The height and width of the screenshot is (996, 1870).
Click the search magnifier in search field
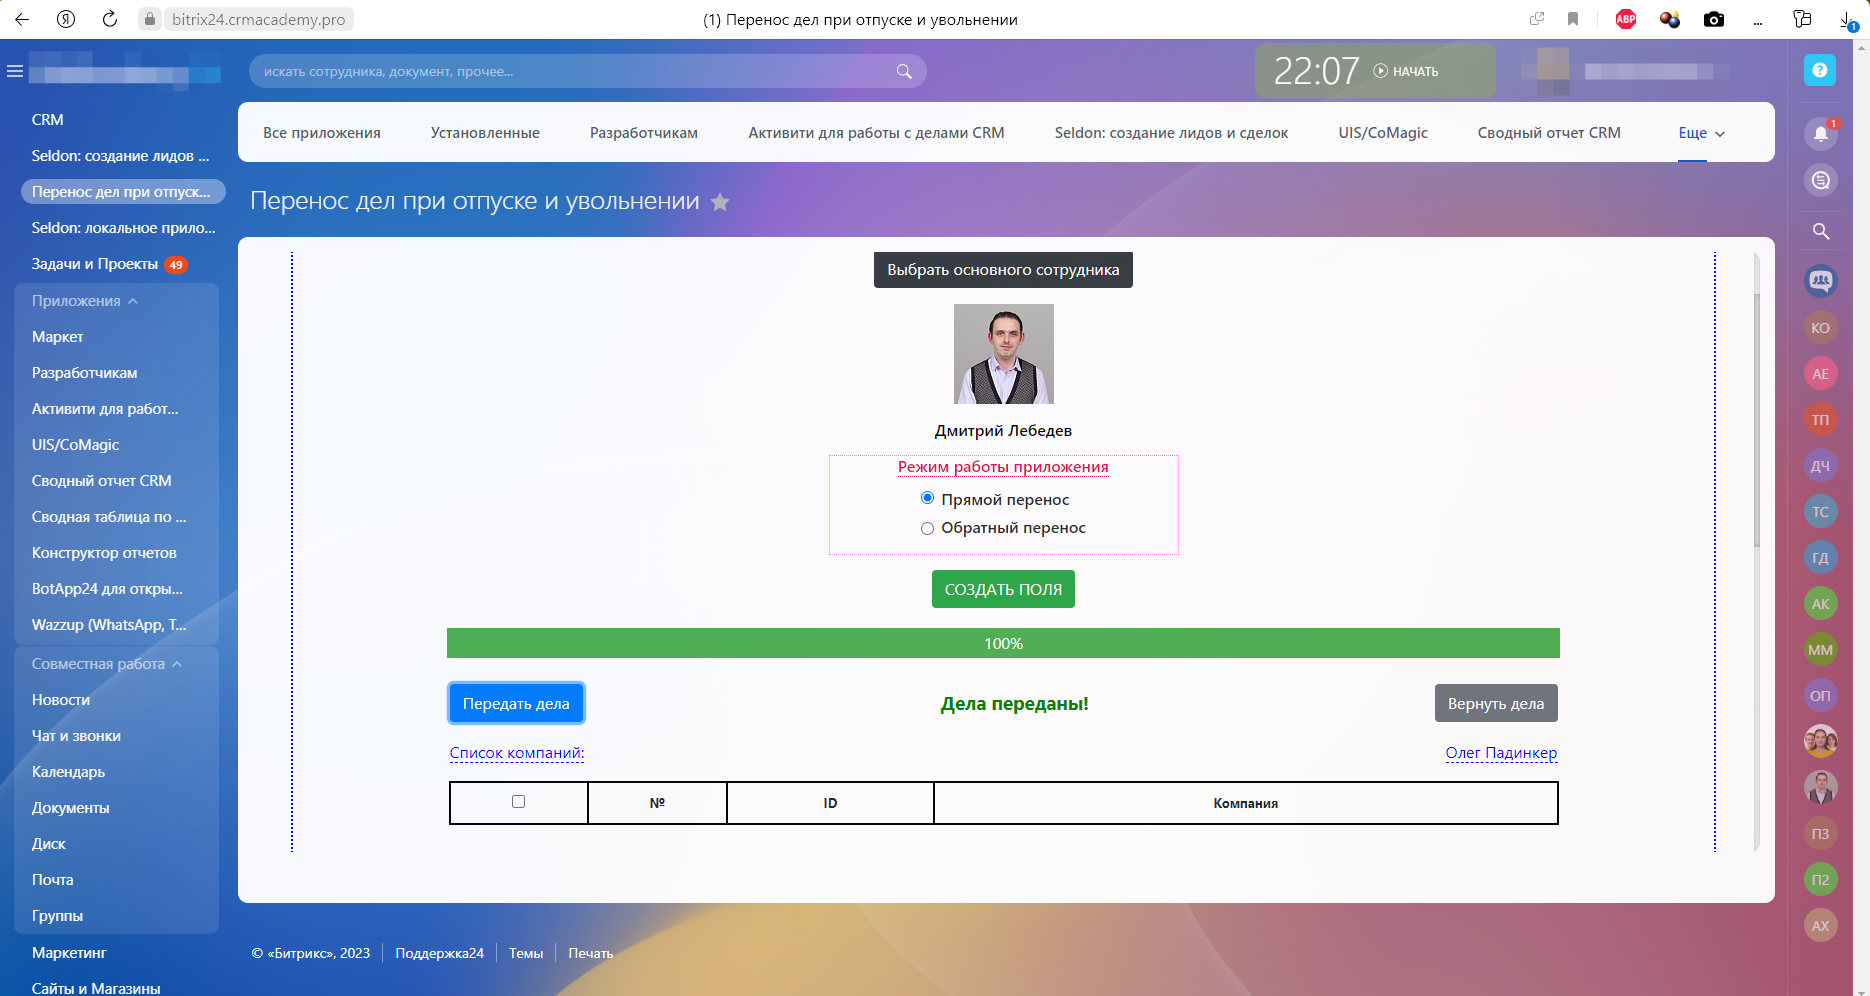coord(904,71)
